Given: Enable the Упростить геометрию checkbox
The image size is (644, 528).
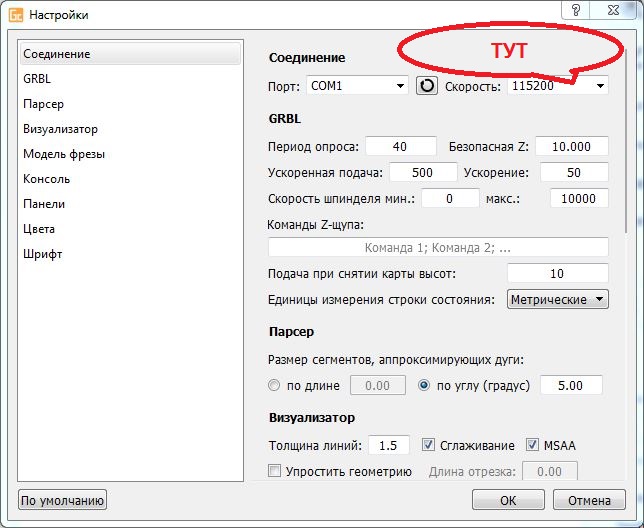Looking at the screenshot, I should [274, 471].
